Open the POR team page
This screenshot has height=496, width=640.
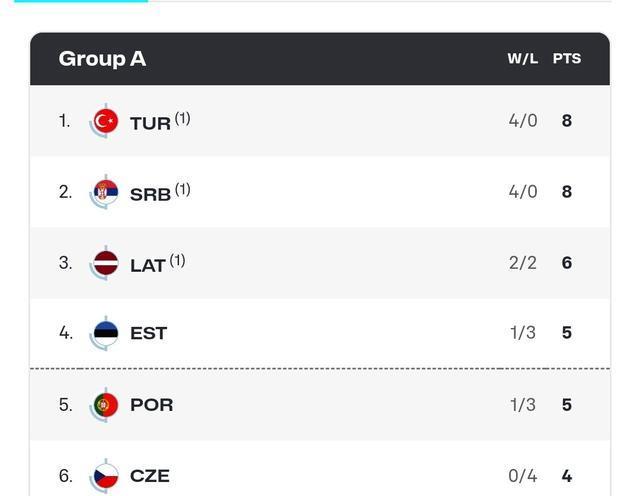(151, 405)
